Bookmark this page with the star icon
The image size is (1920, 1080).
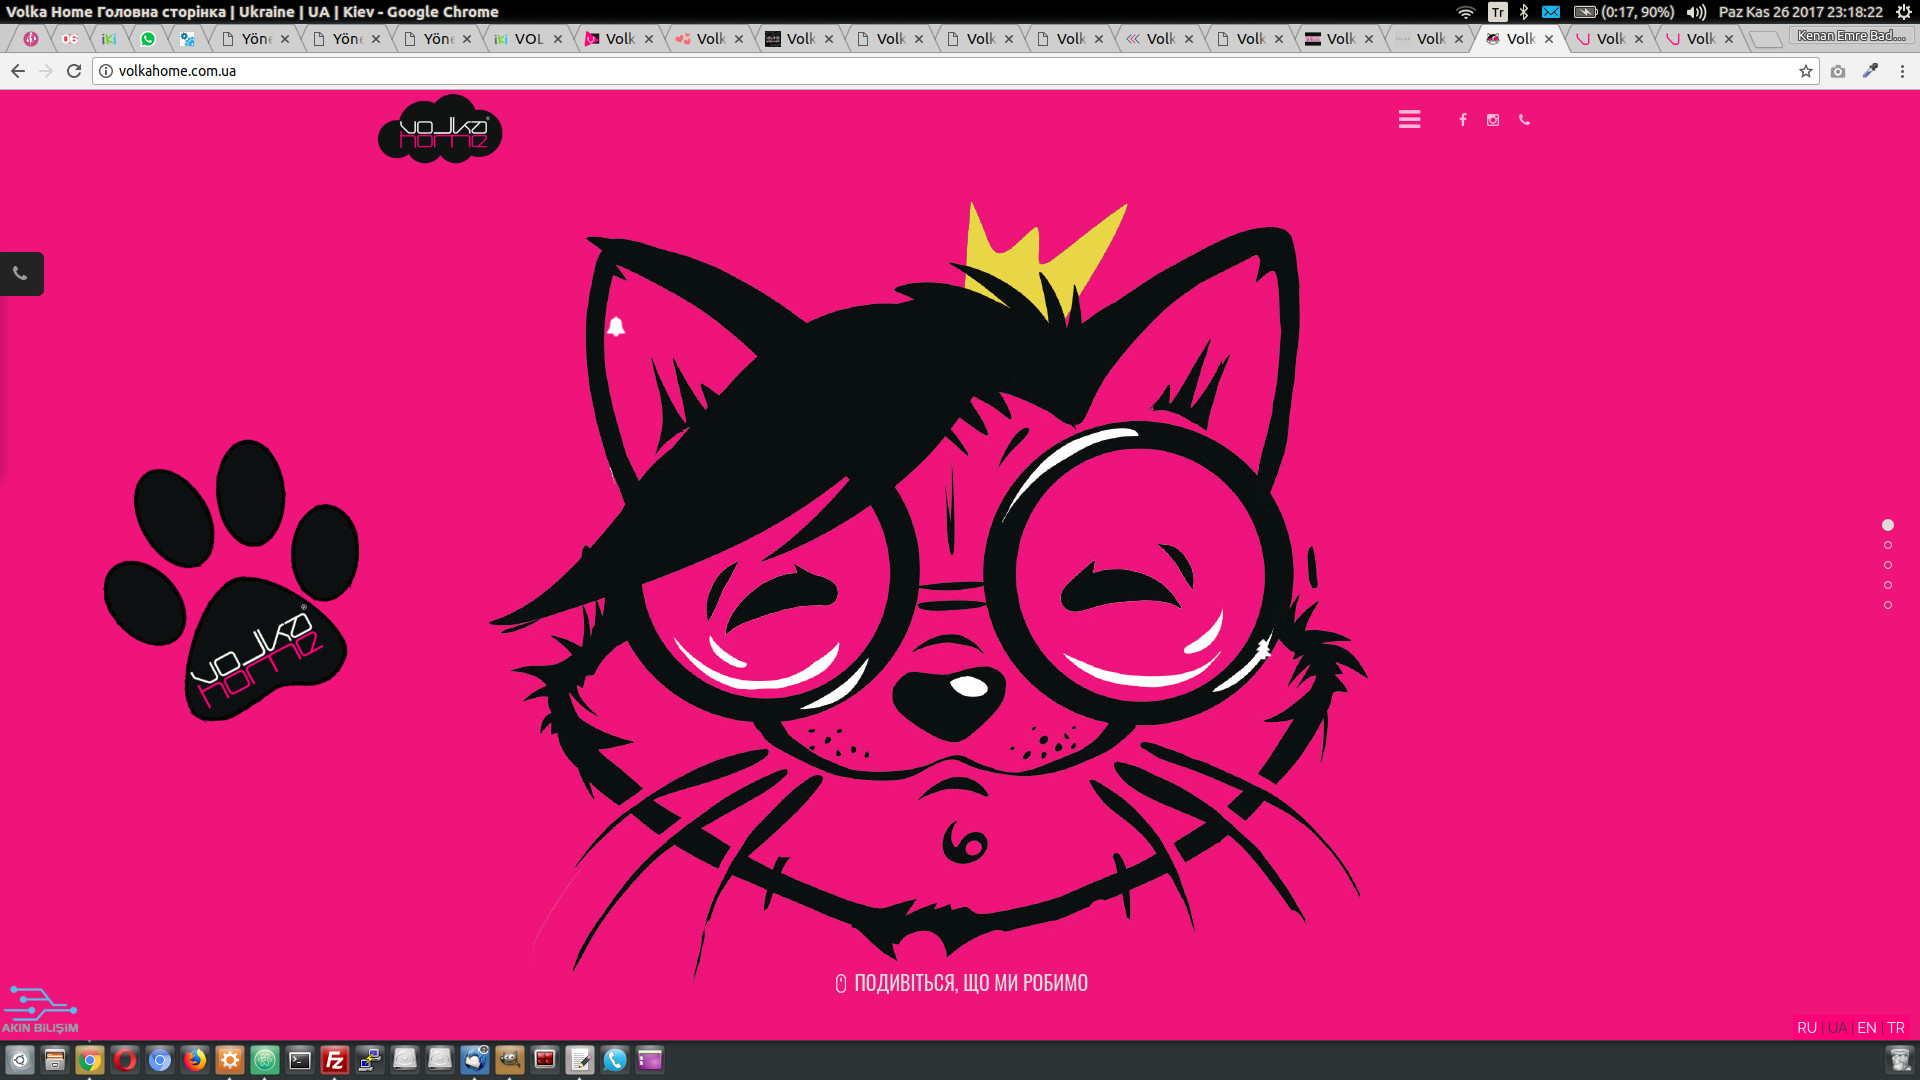pyautogui.click(x=1806, y=71)
